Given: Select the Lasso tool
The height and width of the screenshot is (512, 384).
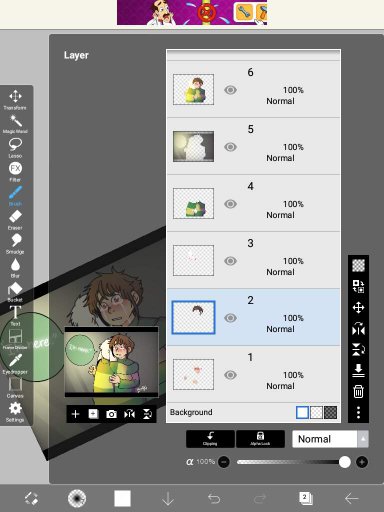Looking at the screenshot, I should point(15,148).
